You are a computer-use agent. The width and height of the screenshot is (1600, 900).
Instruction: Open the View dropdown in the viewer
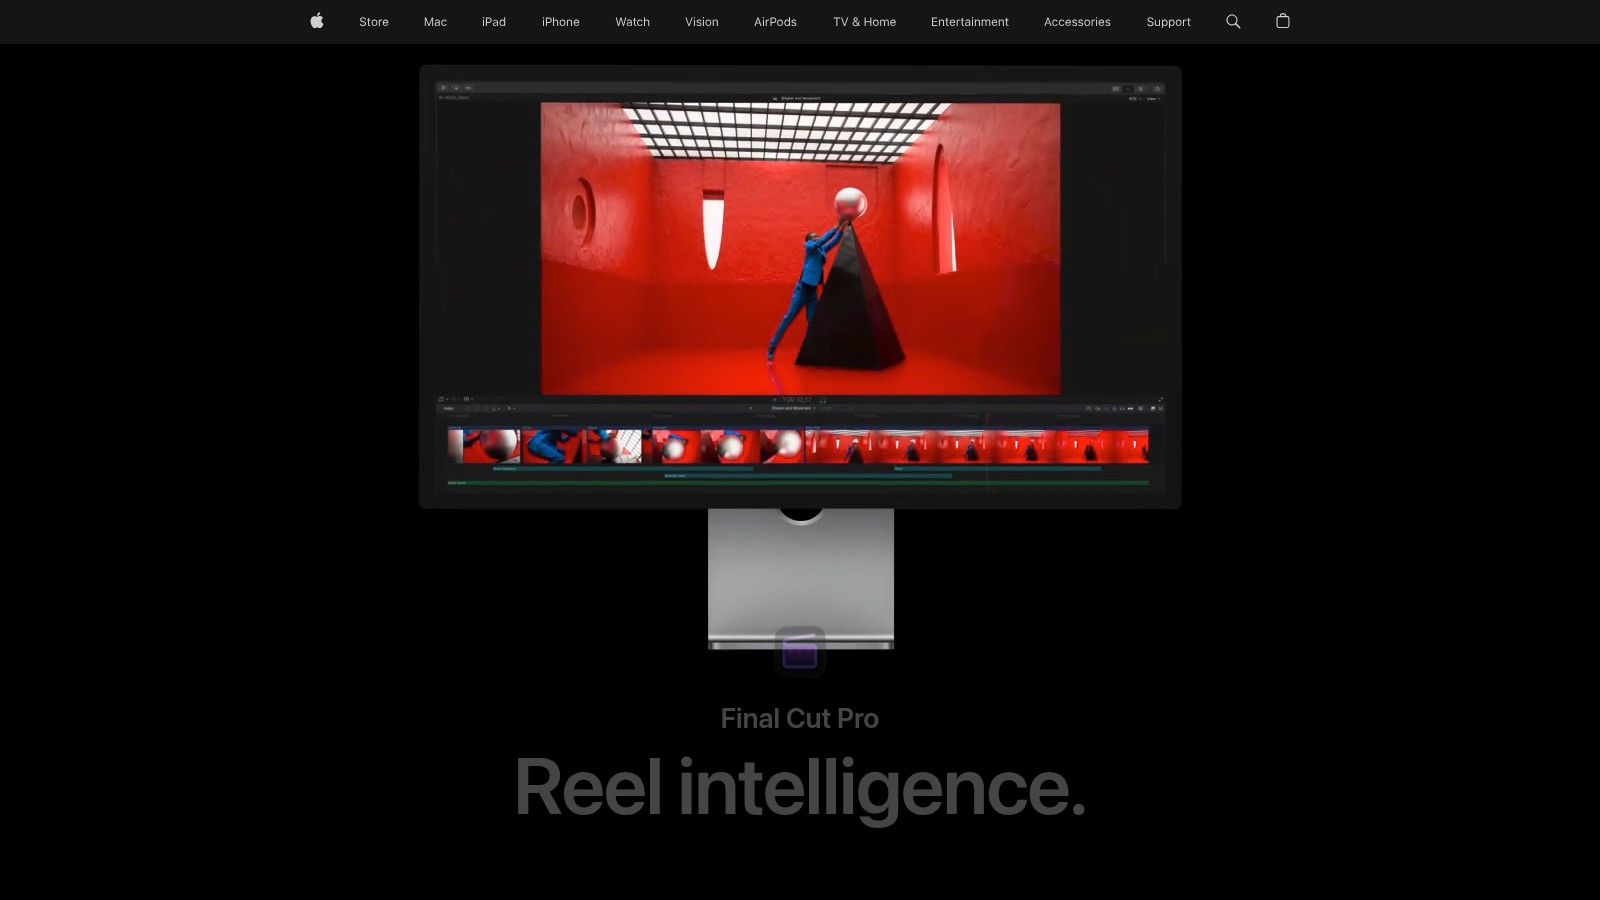point(1153,98)
